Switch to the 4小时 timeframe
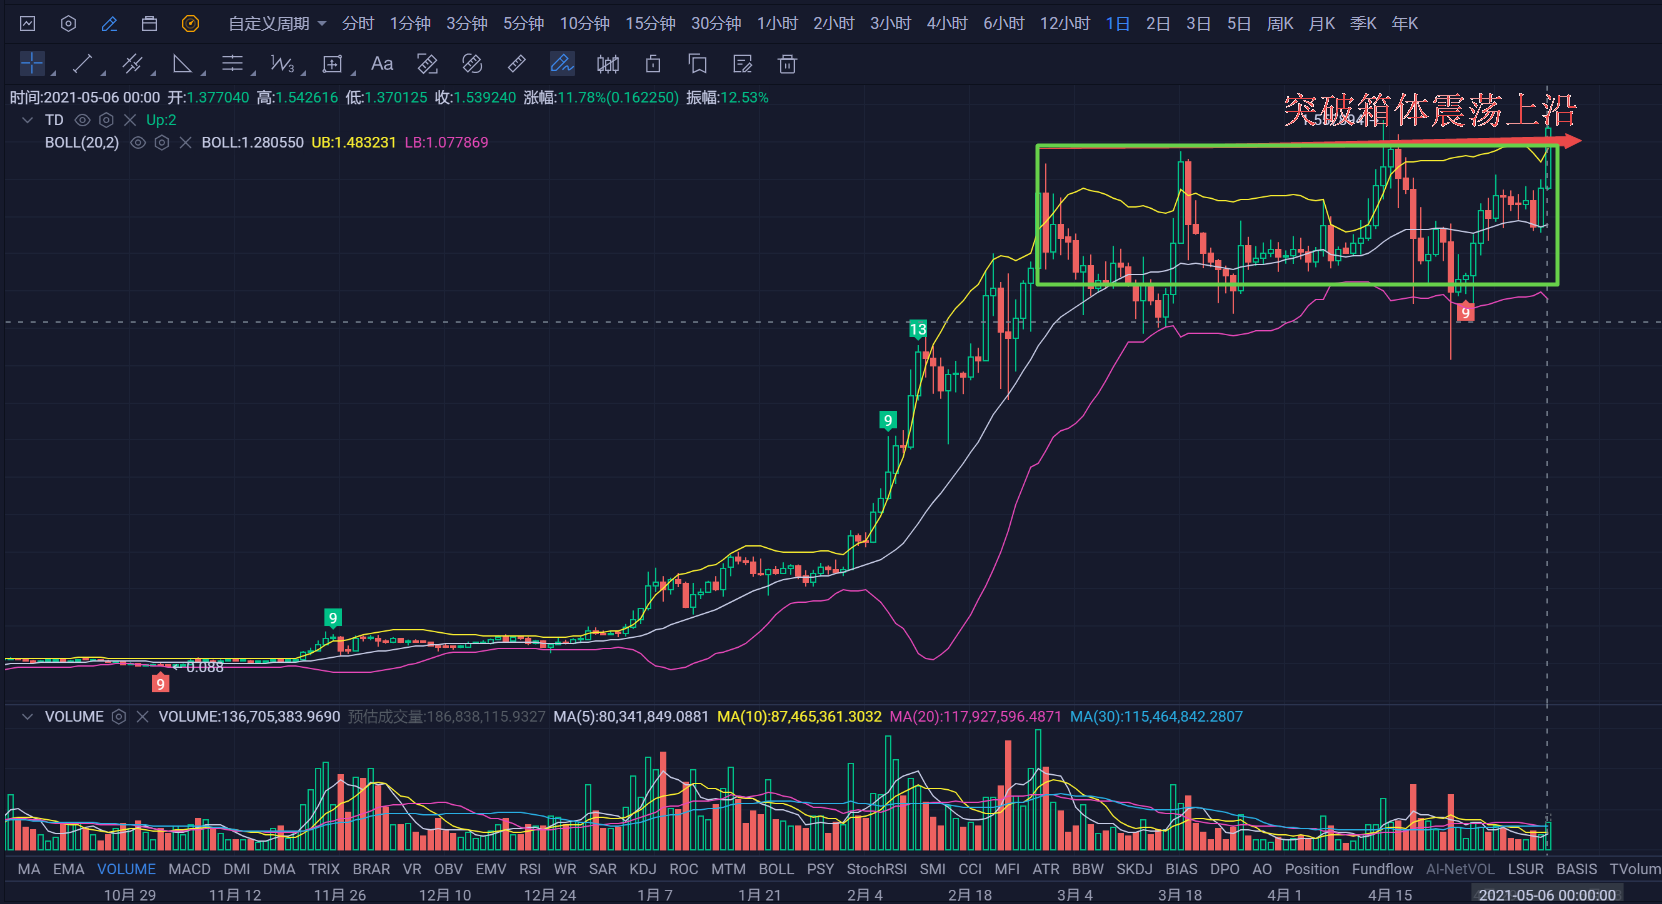The image size is (1662, 904). [947, 23]
